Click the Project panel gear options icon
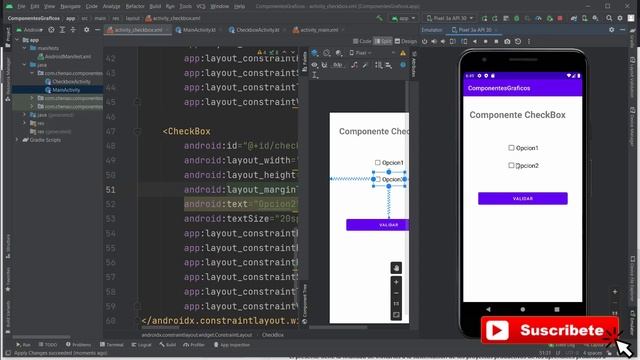This screenshot has height=360, width=640. point(87,30)
